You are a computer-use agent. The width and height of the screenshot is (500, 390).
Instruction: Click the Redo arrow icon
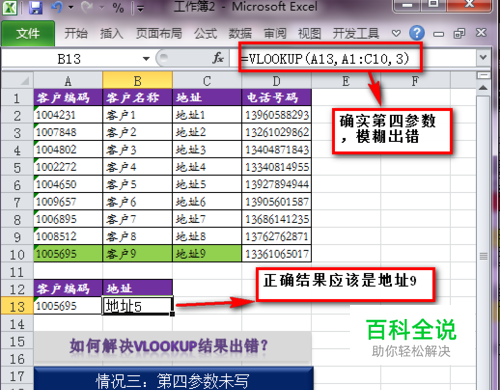[x=87, y=7]
